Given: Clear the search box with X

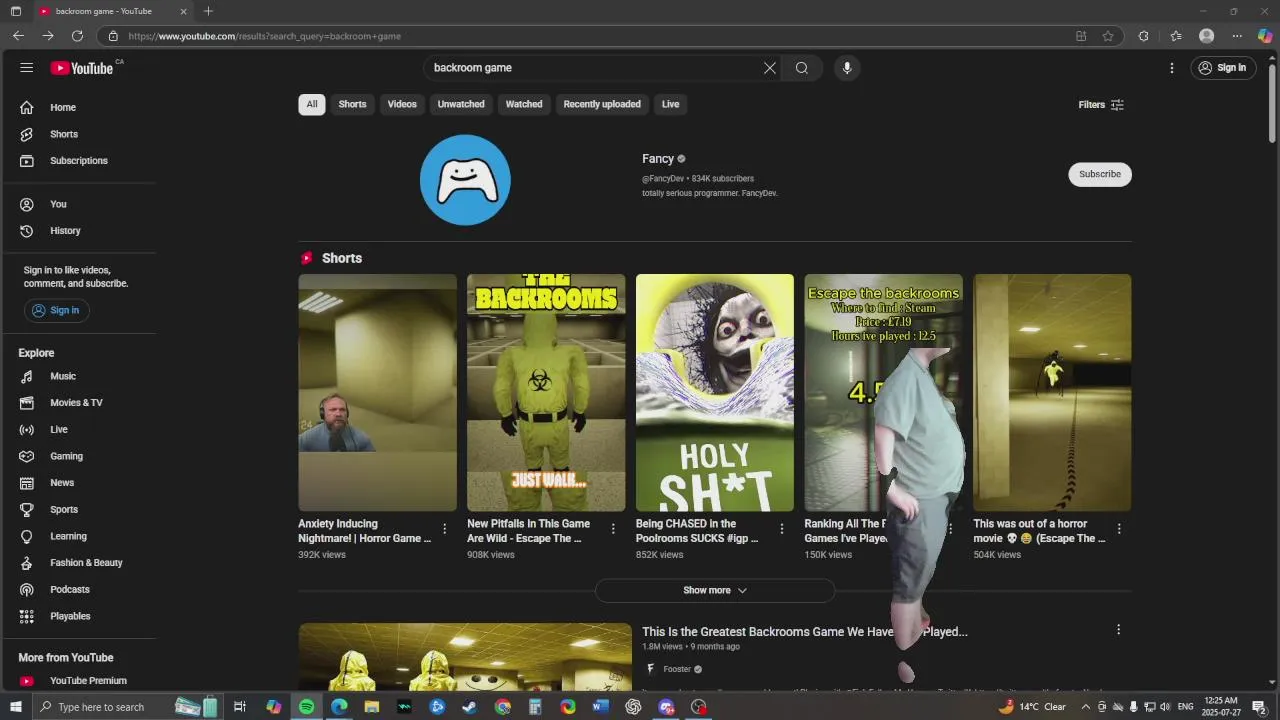Looking at the screenshot, I should [770, 68].
